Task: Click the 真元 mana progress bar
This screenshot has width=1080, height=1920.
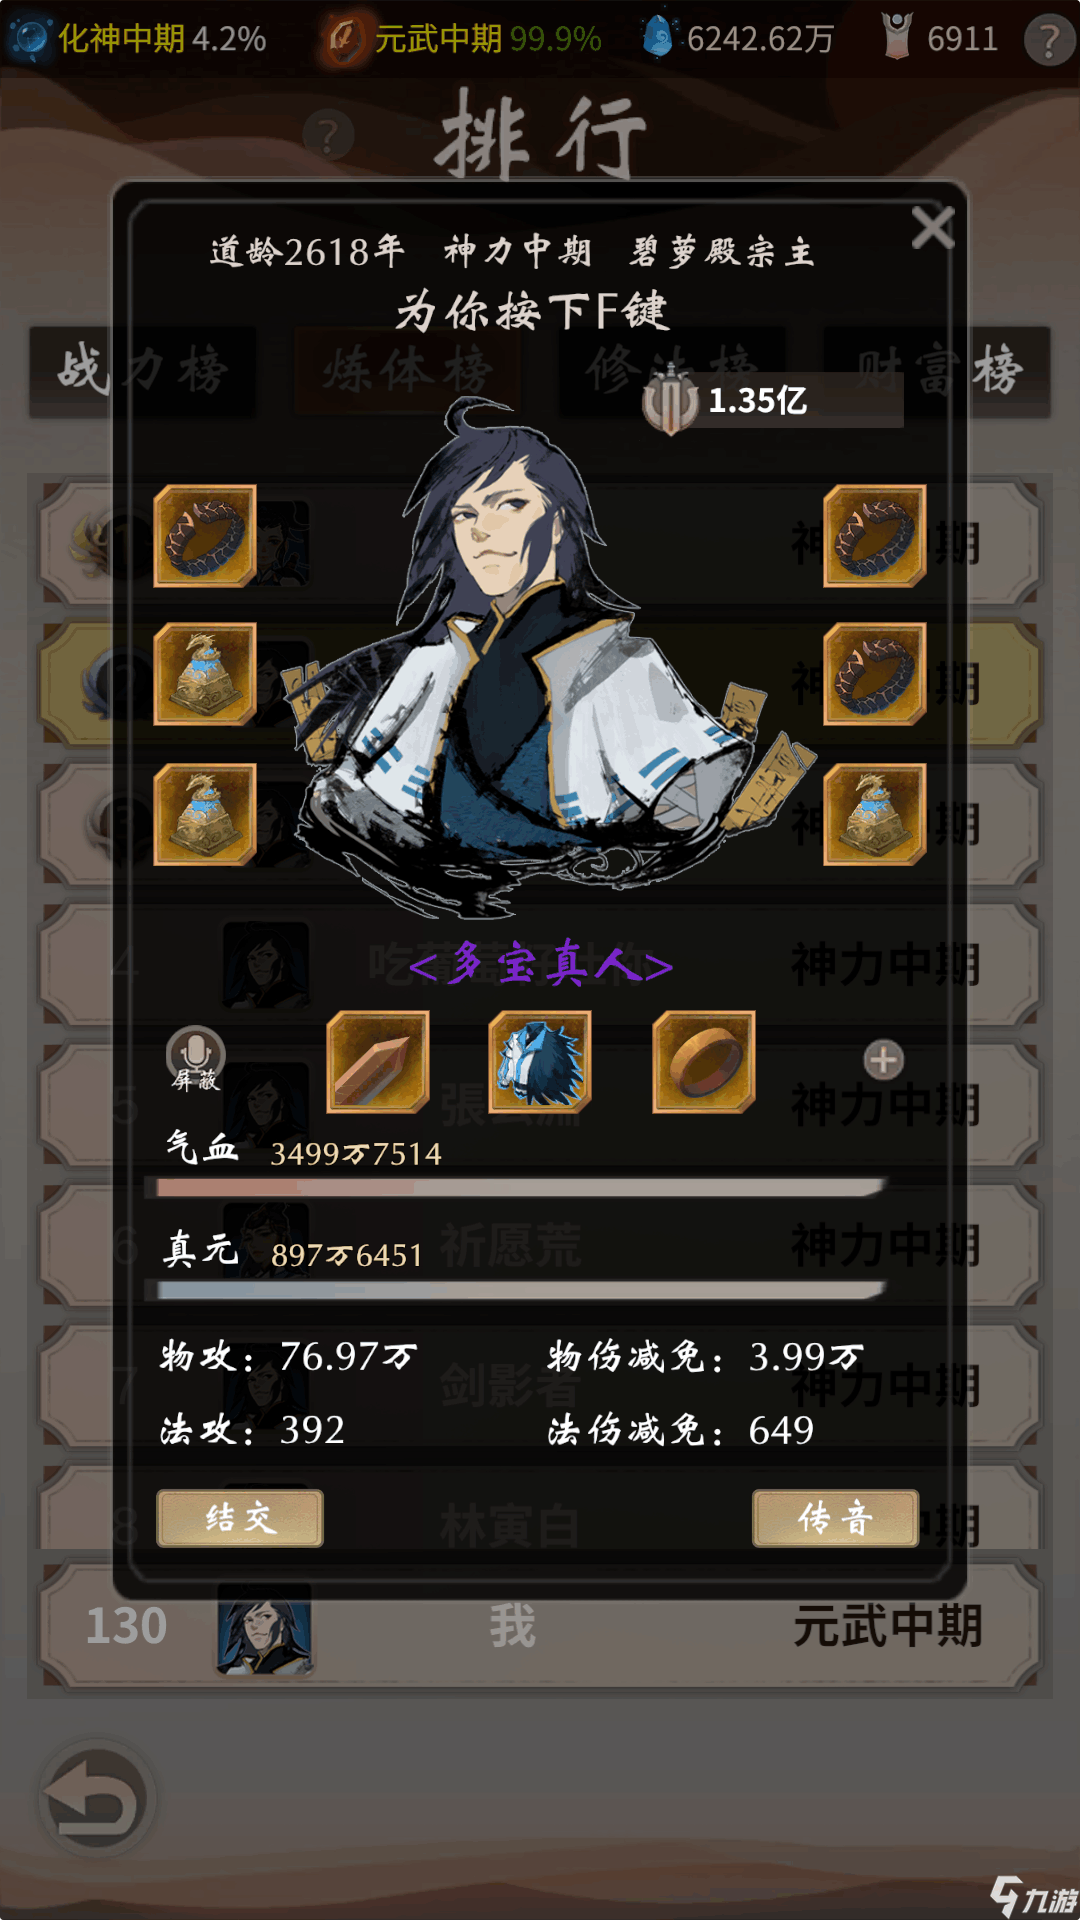Action: (514, 1290)
